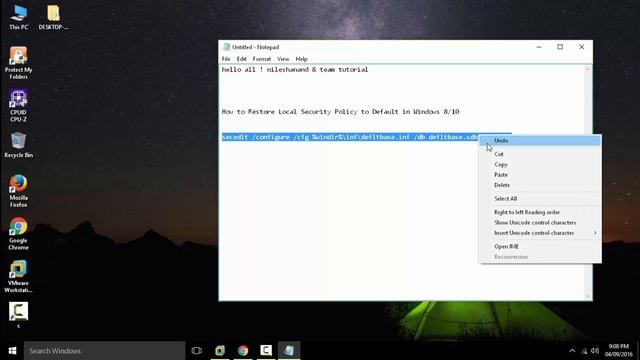The width and height of the screenshot is (640, 360).
Task: Open VMware icon in taskbar
Action: tap(220, 351)
